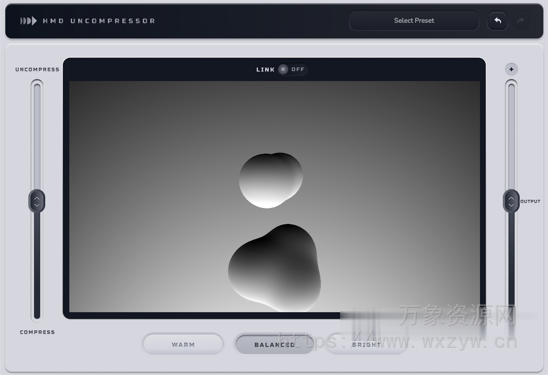Screen dimensions: 548x375
Task: Click the HMD UNCOMPRESSOR title text
Action: pyautogui.click(x=99, y=21)
